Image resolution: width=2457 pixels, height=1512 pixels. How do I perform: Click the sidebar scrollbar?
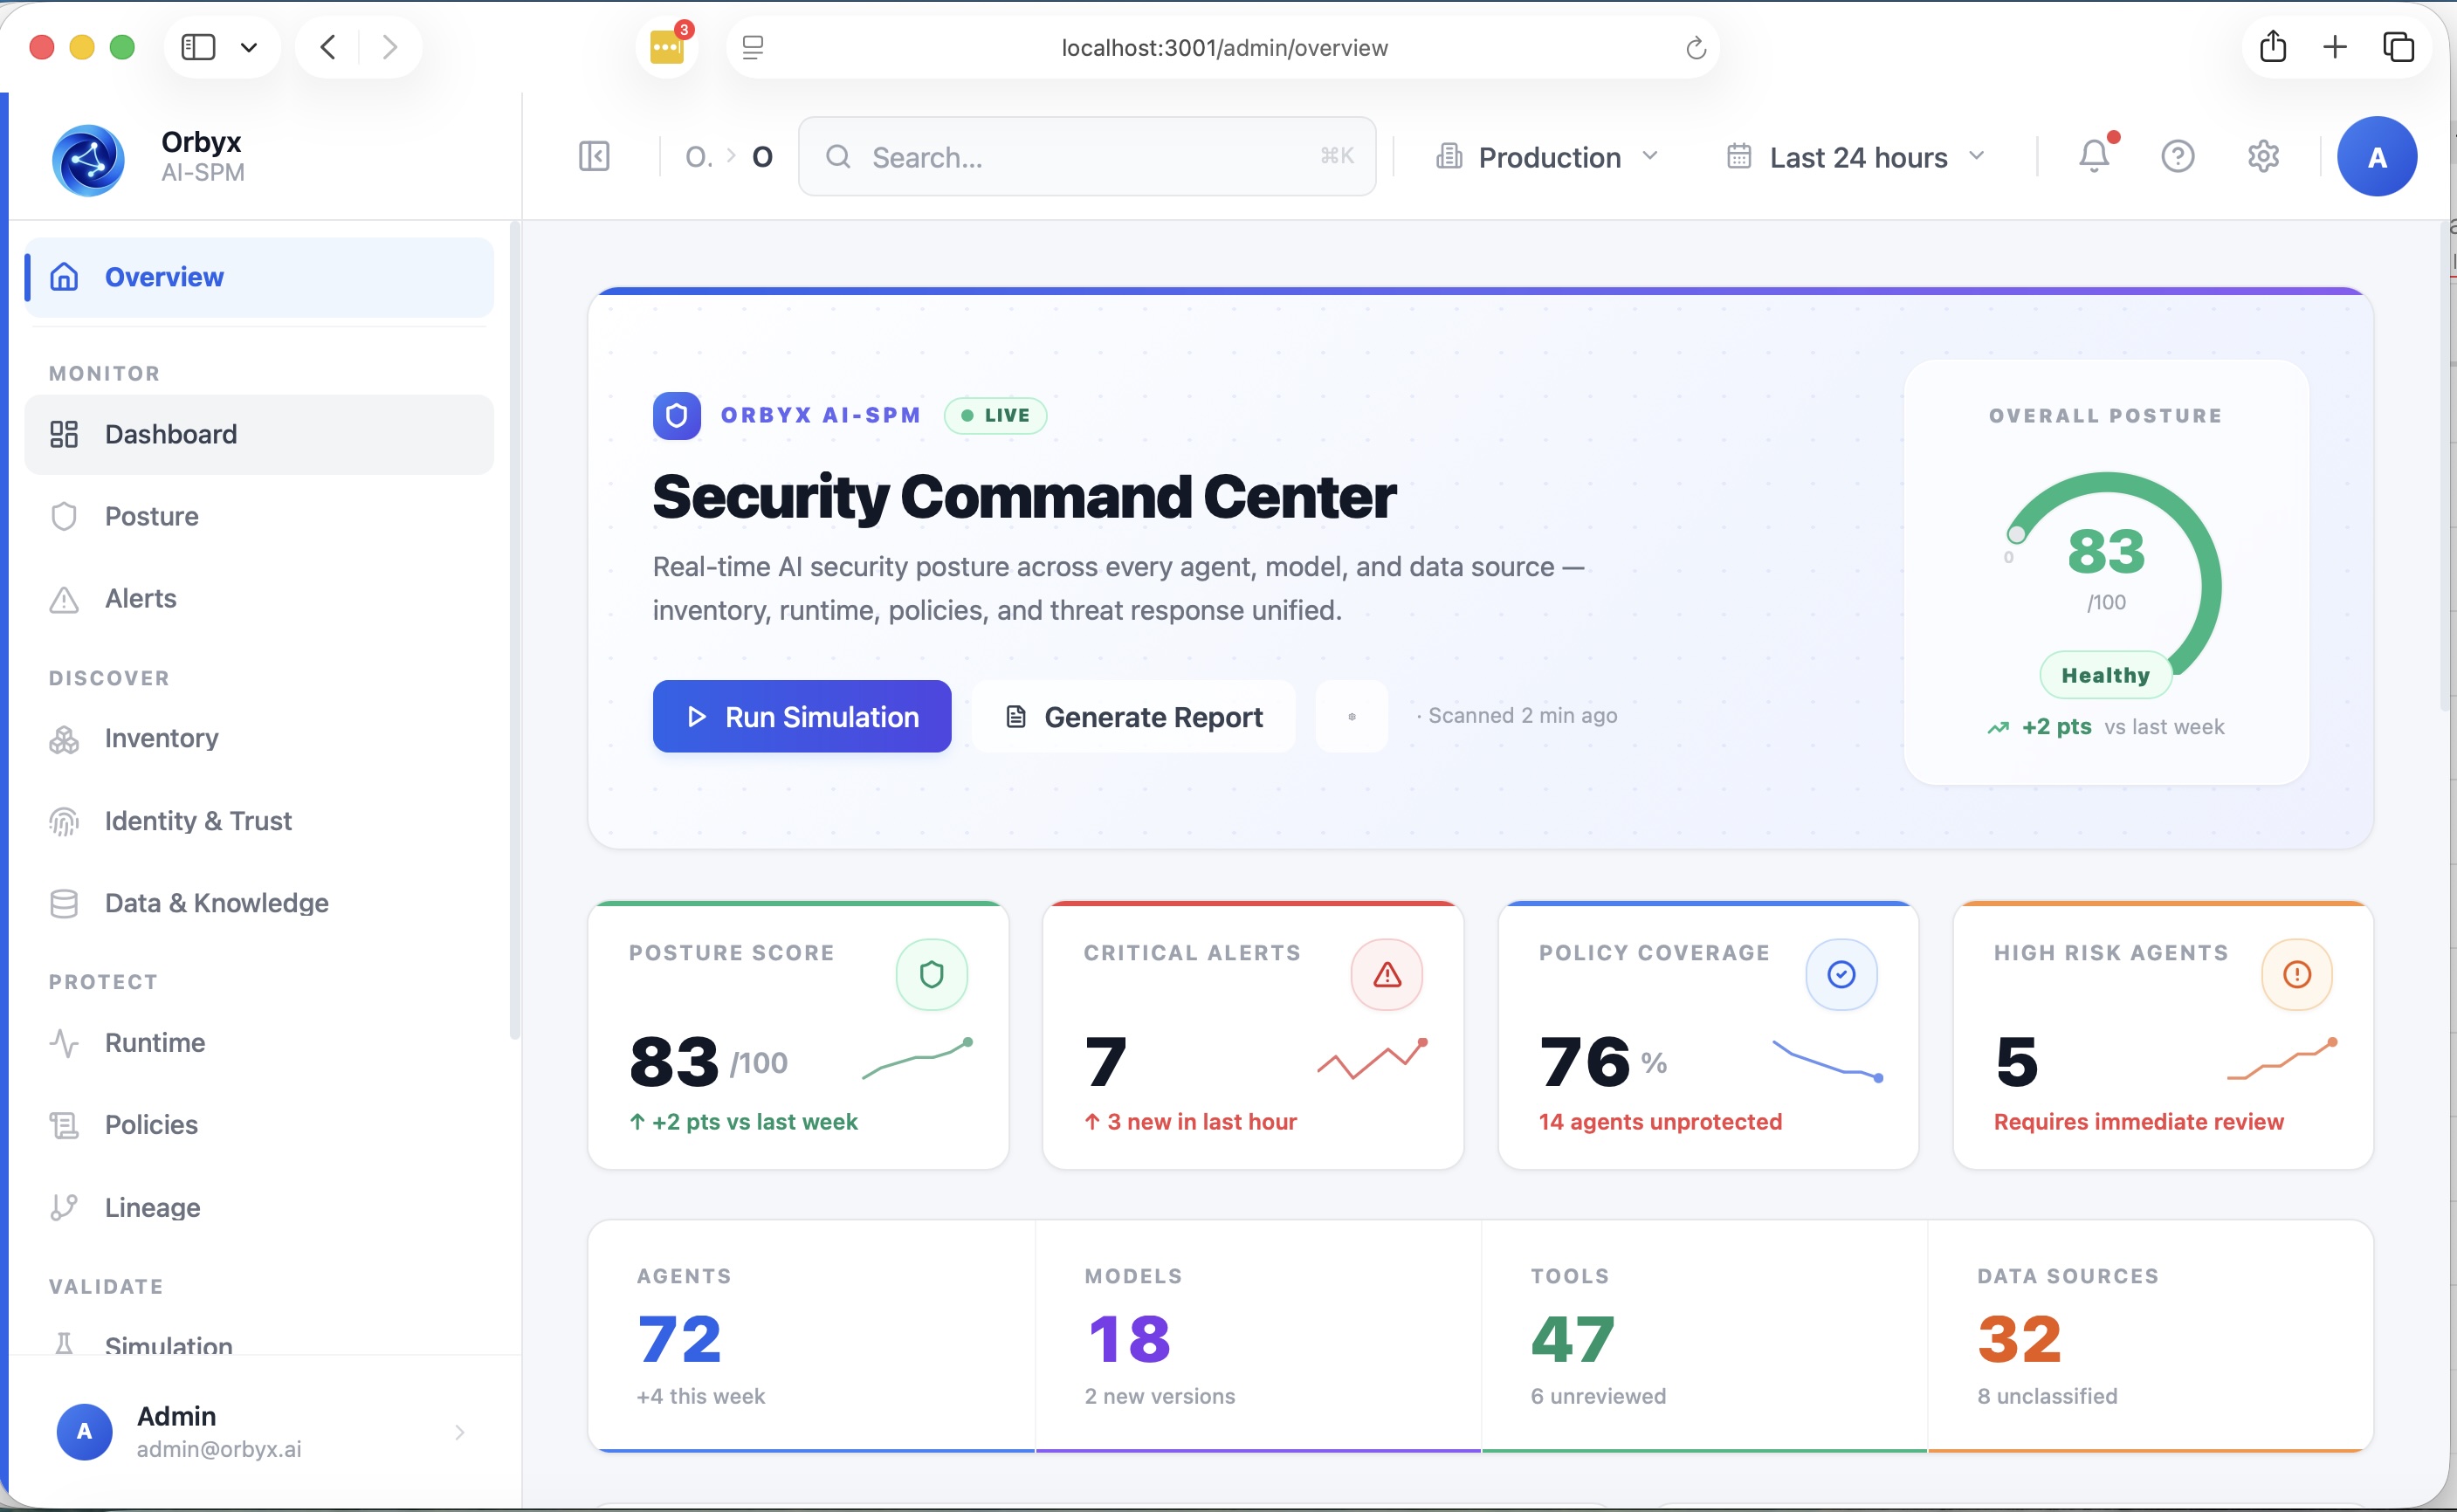515,630
